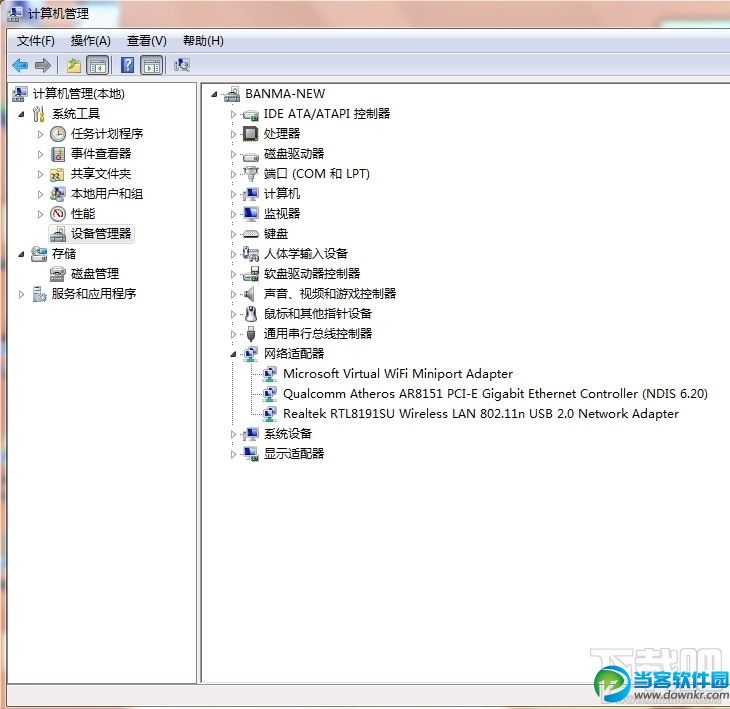Select 设备管理器 in the left tree
Screen dimensions: 730x709
point(101,234)
